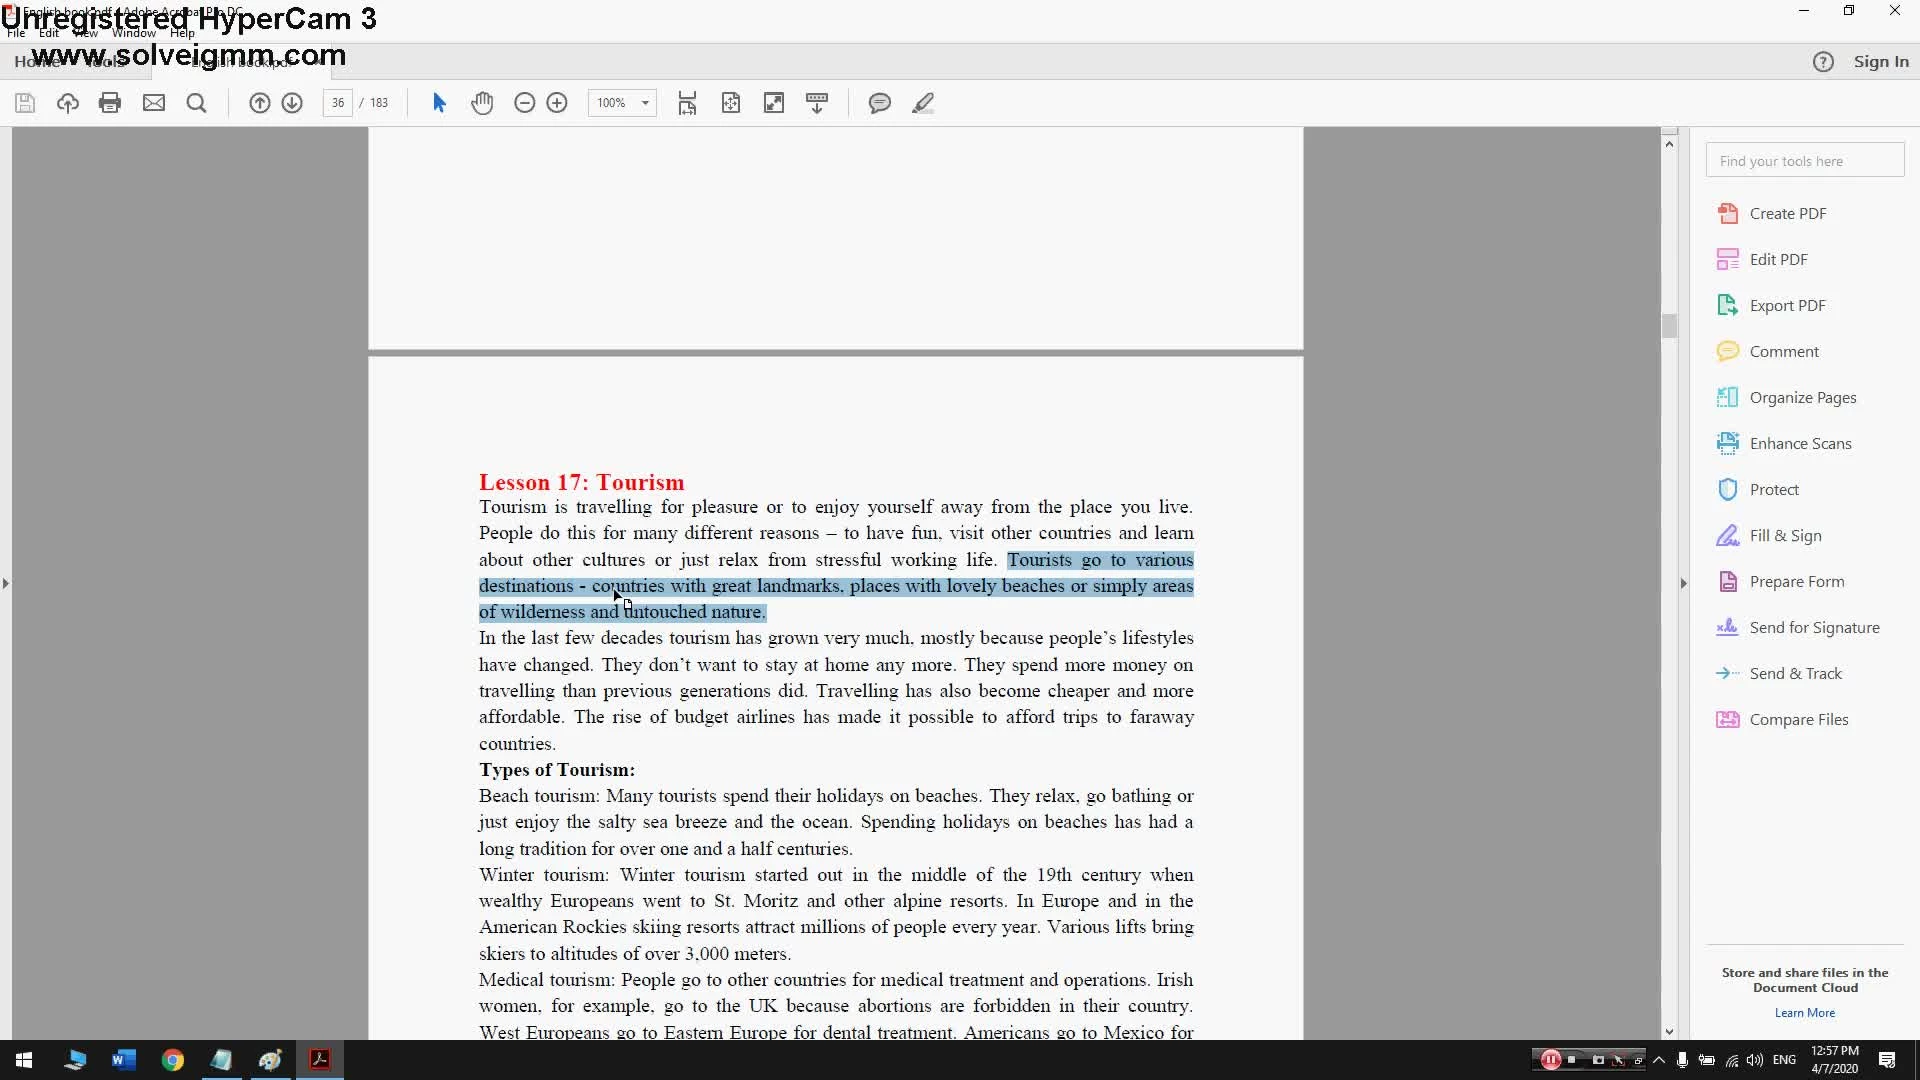Upload file to cloud icon
Image resolution: width=1920 pixels, height=1080 pixels.
[x=68, y=103]
